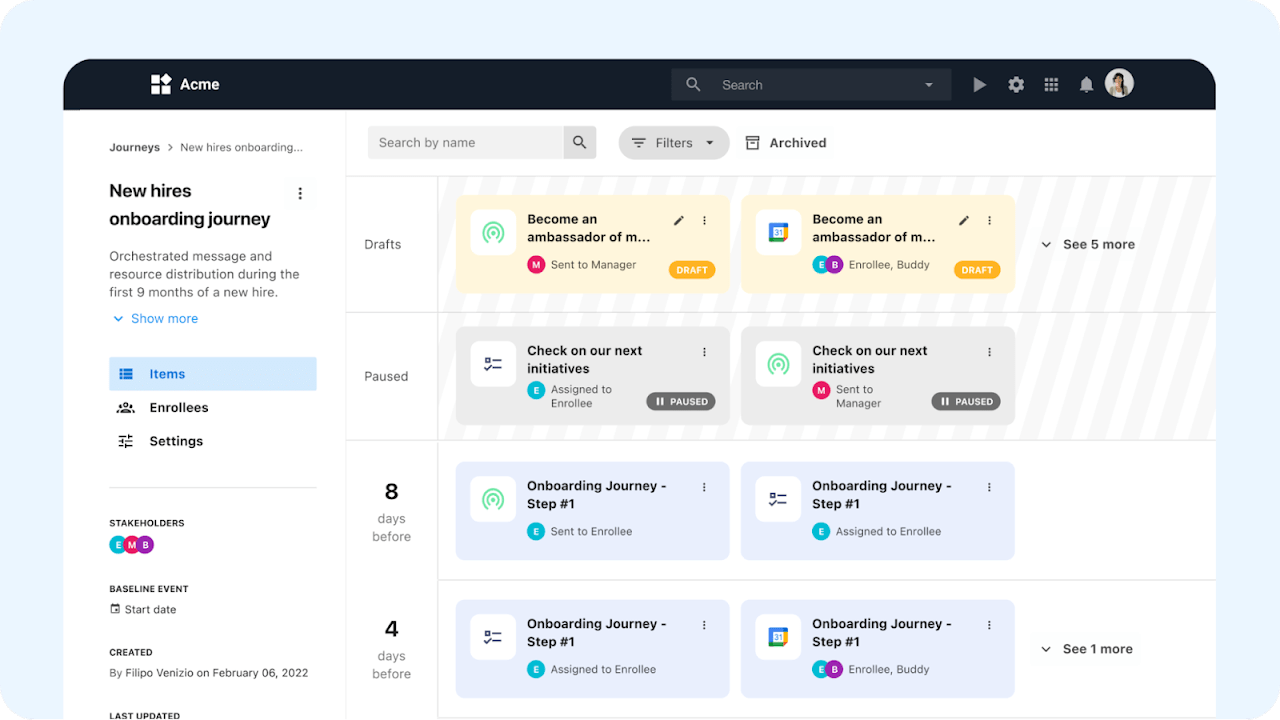
Task: Click the Drafts row label
Action: pyautogui.click(x=383, y=244)
